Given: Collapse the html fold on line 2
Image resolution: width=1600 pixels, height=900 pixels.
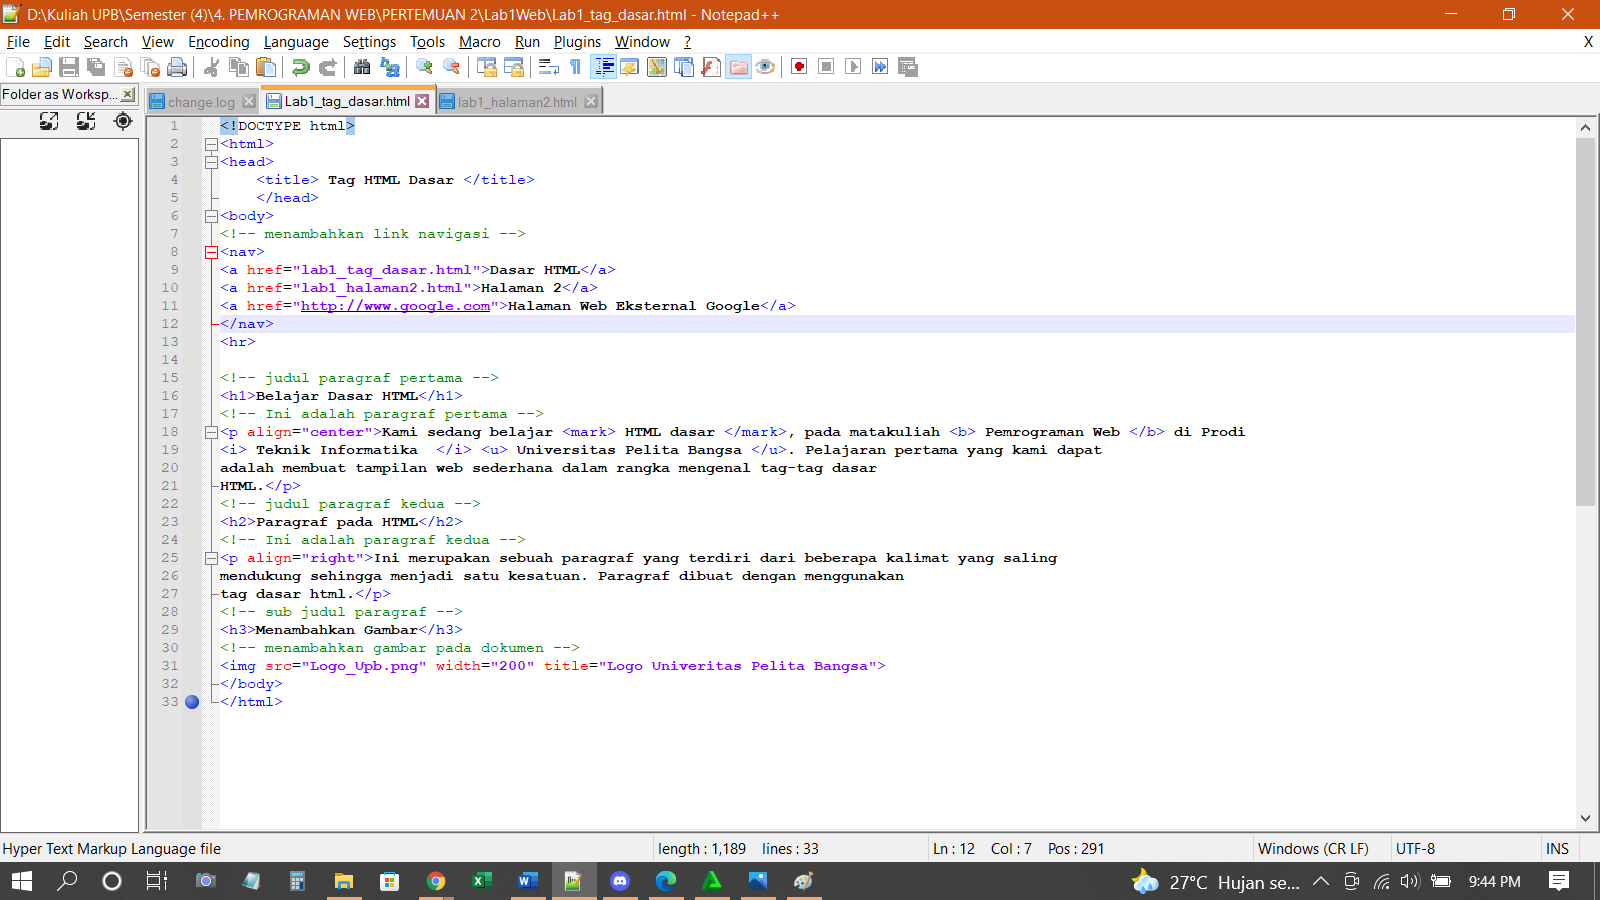Looking at the screenshot, I should [211, 144].
